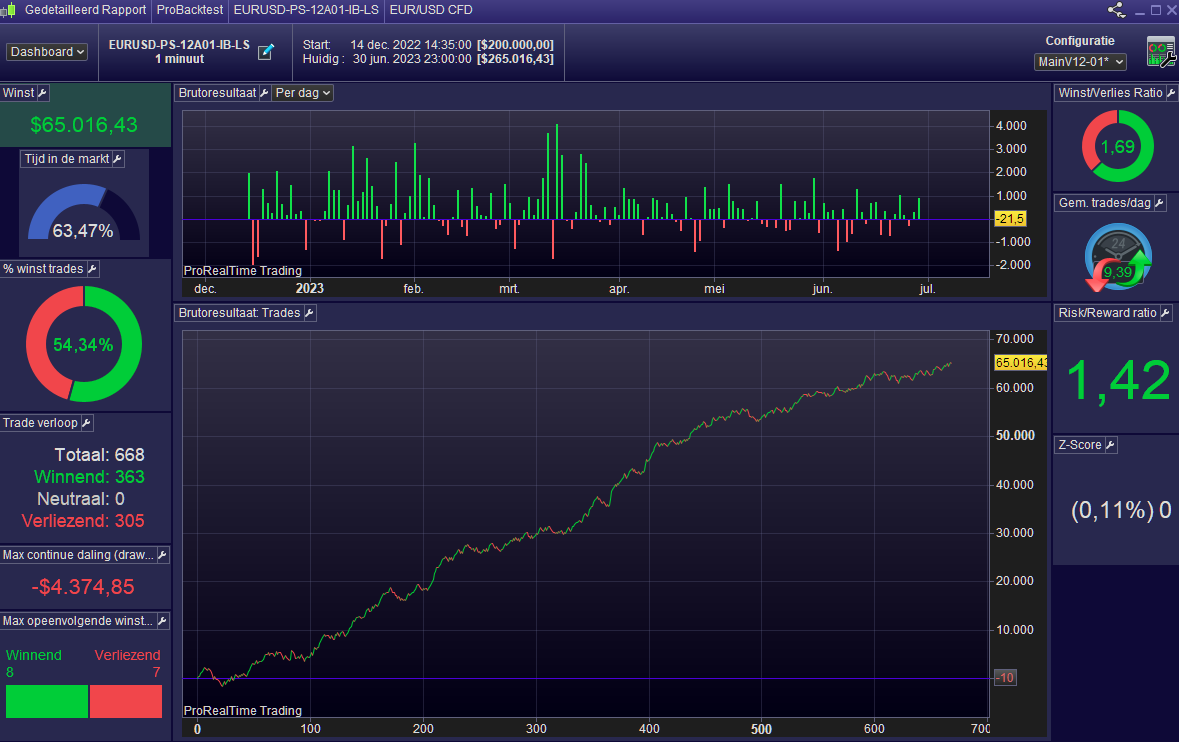
Task: Click the Brutoresultaat: Trades chart label
Action: (x=239, y=313)
